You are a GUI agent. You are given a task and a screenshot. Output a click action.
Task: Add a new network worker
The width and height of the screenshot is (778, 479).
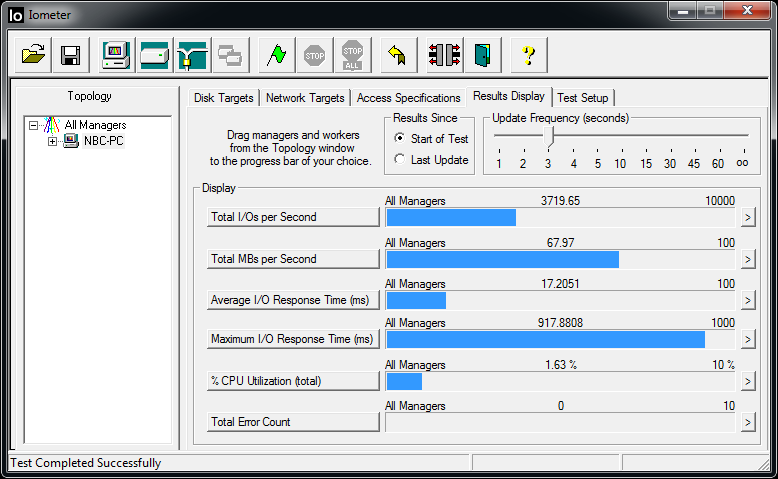(192, 55)
